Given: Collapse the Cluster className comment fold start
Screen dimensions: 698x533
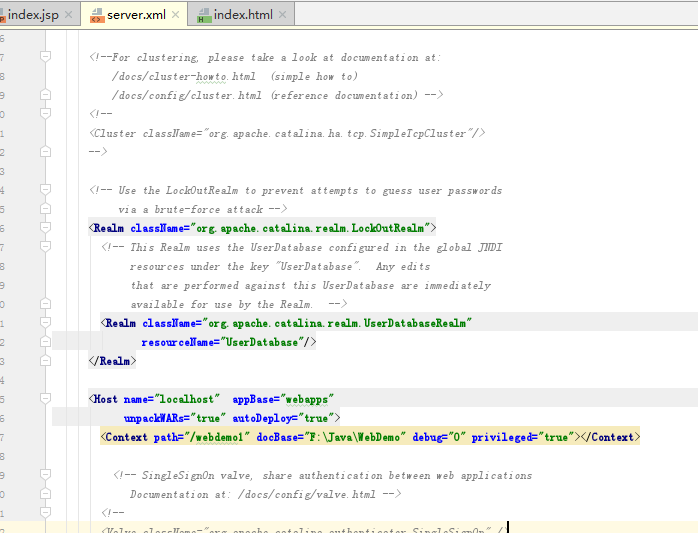Looking at the screenshot, I should pos(45,114).
